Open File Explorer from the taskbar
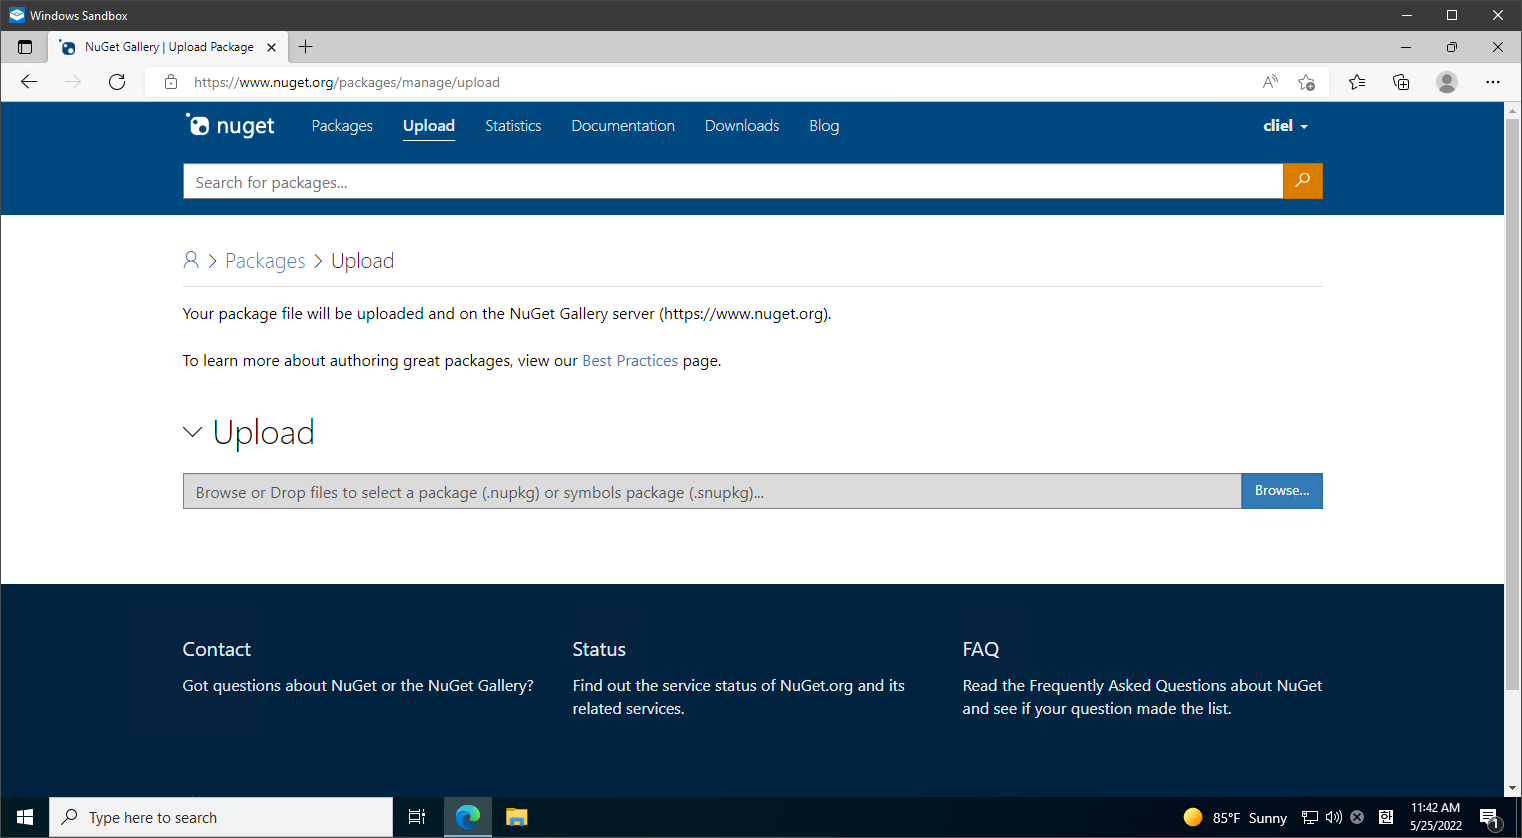The image size is (1522, 838). [x=516, y=817]
